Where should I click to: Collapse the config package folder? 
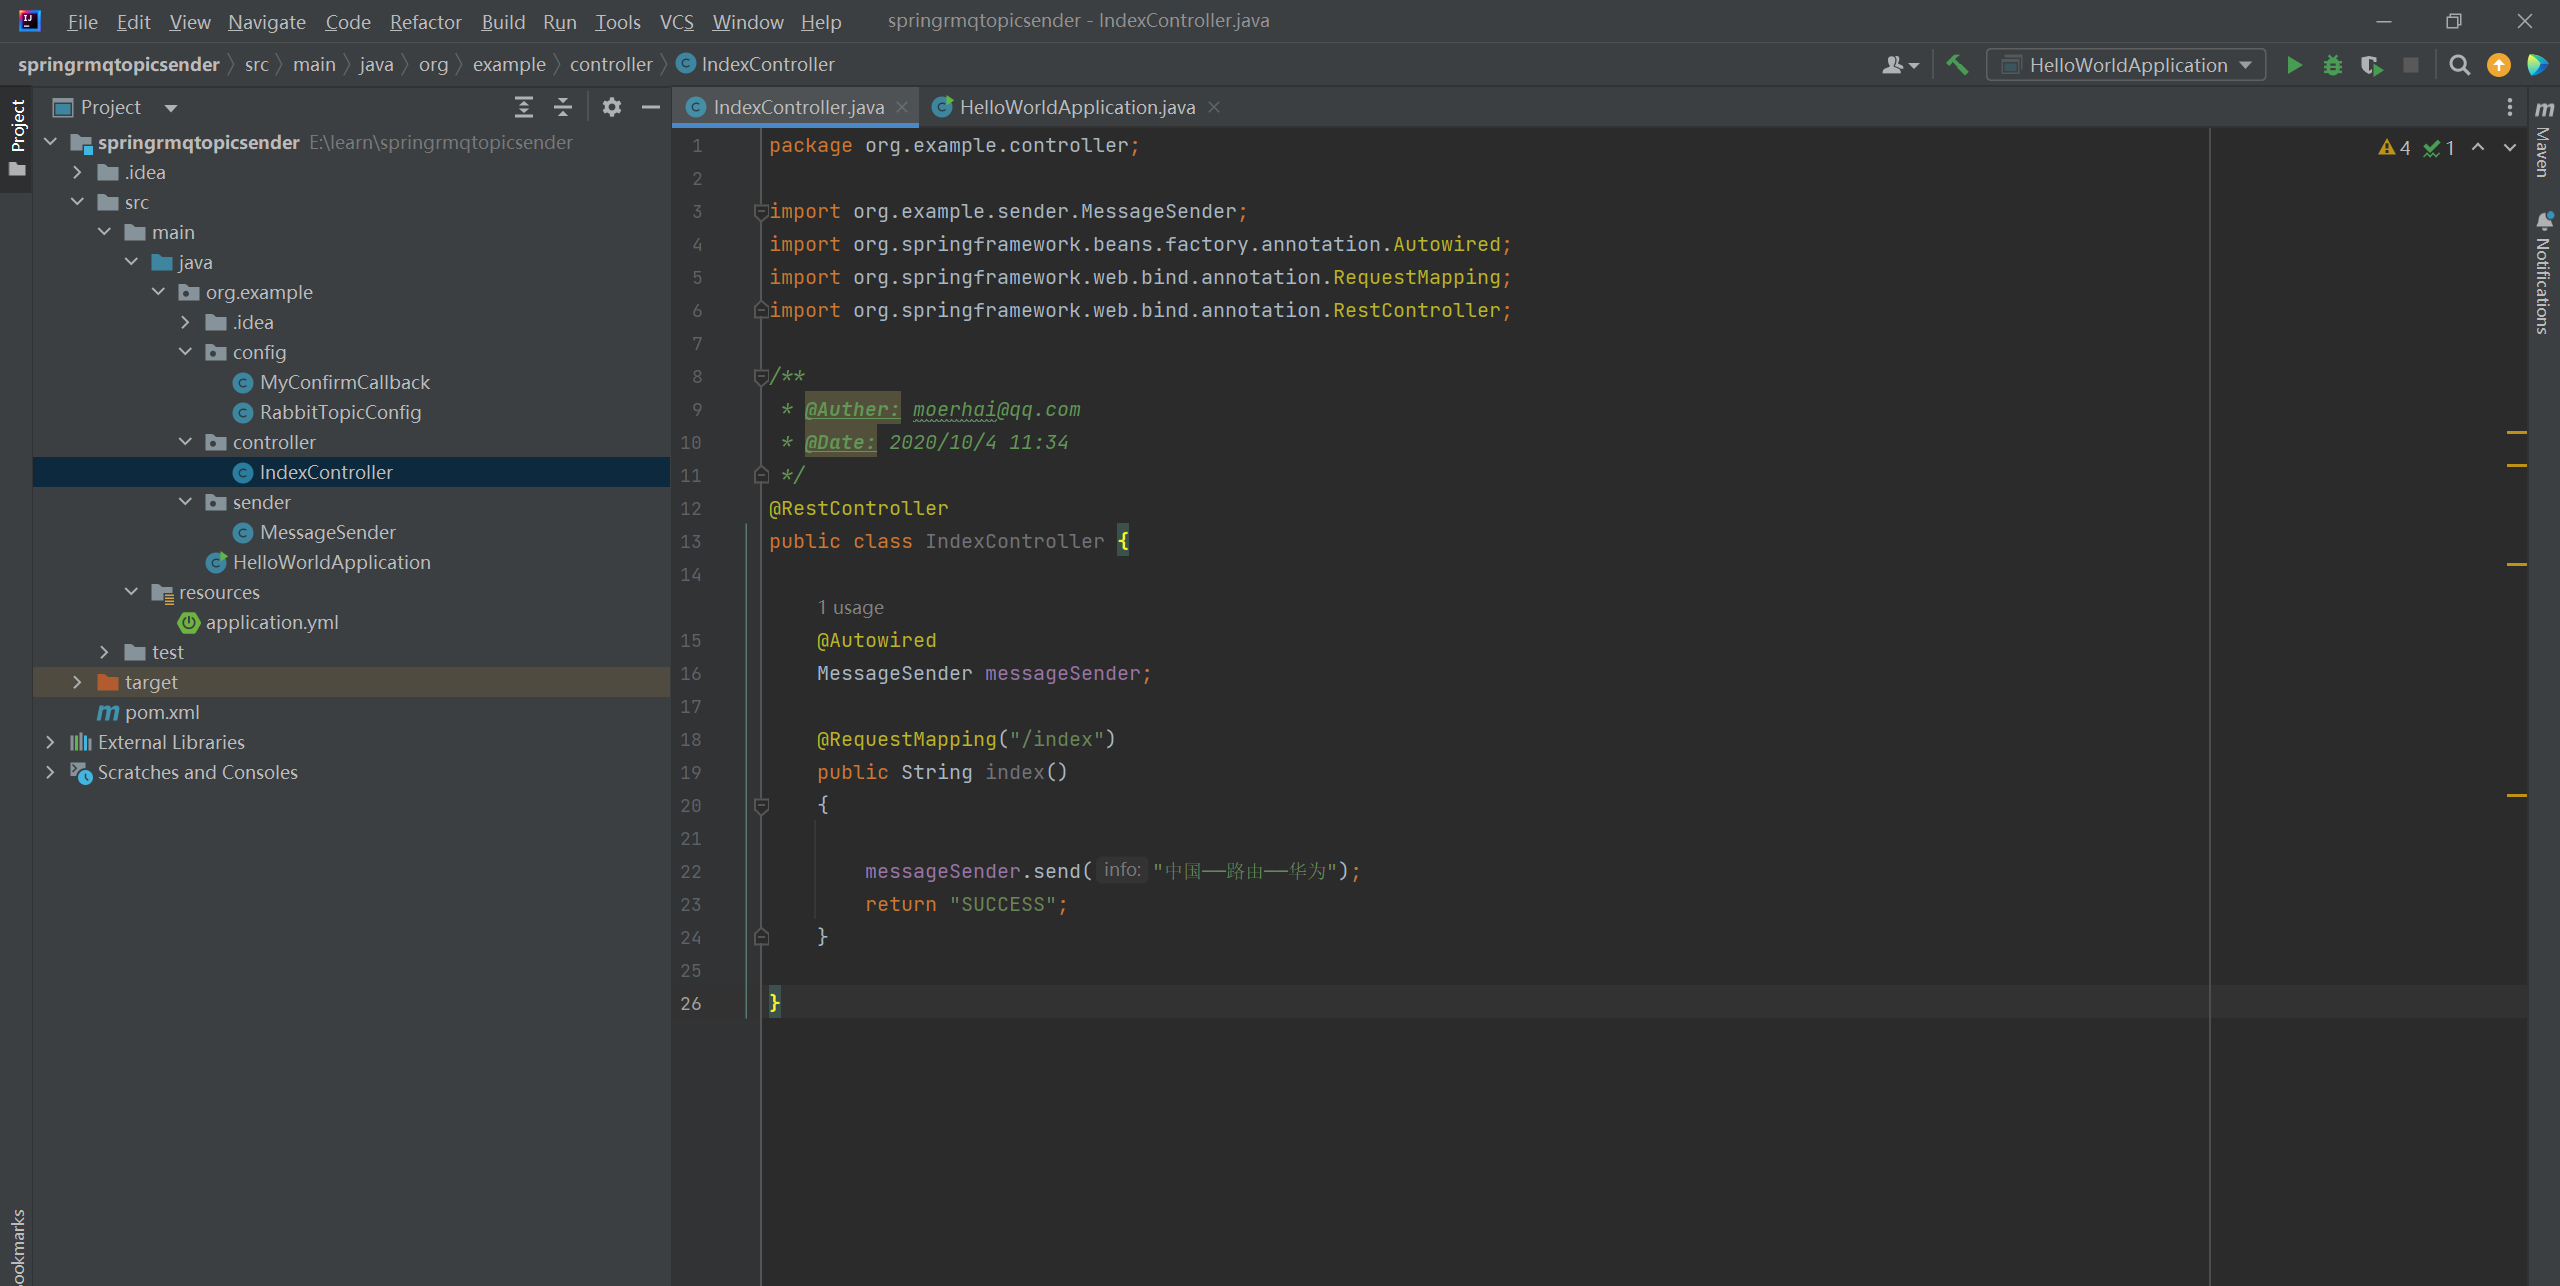(185, 352)
